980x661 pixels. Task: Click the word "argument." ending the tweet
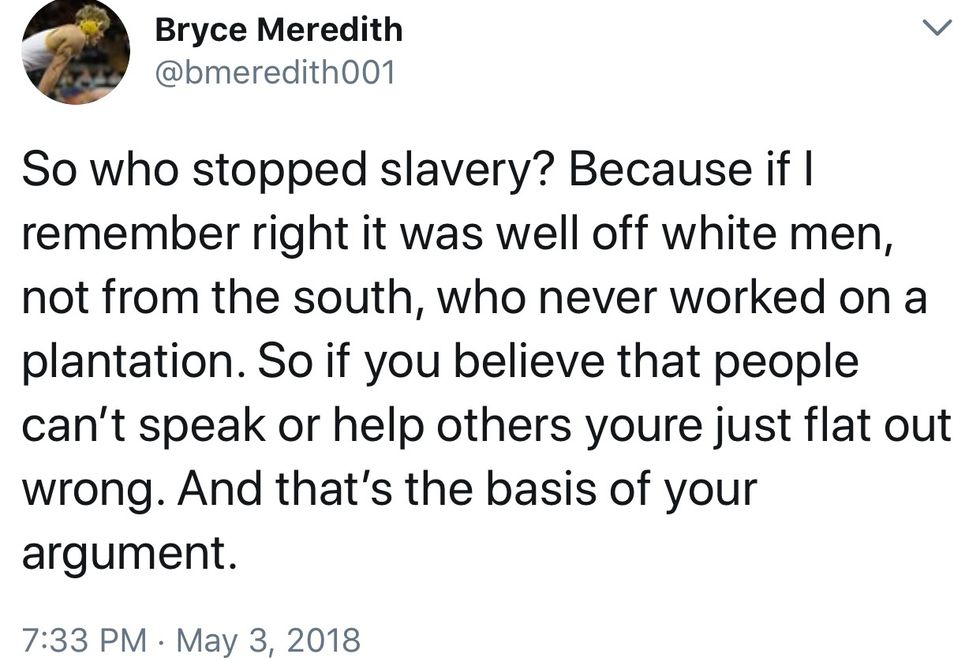[x=130, y=551]
